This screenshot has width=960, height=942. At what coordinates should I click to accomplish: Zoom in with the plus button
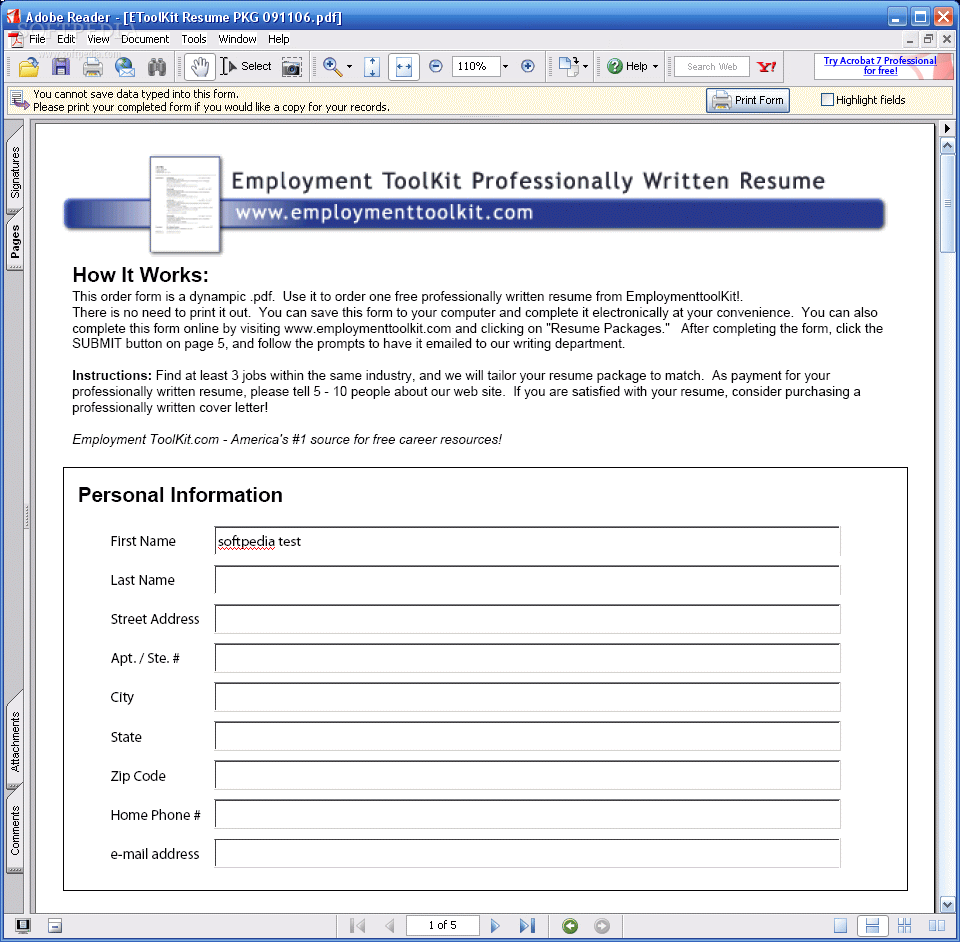527,66
